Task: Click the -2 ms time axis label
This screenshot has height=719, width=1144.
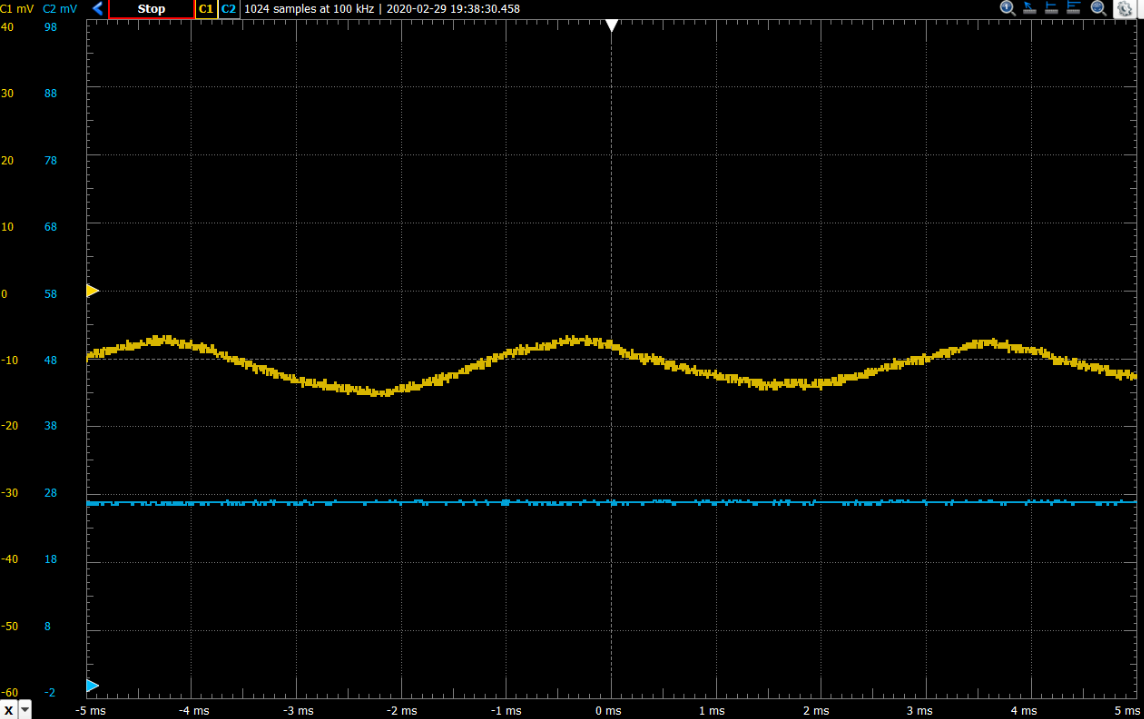Action: (x=402, y=711)
